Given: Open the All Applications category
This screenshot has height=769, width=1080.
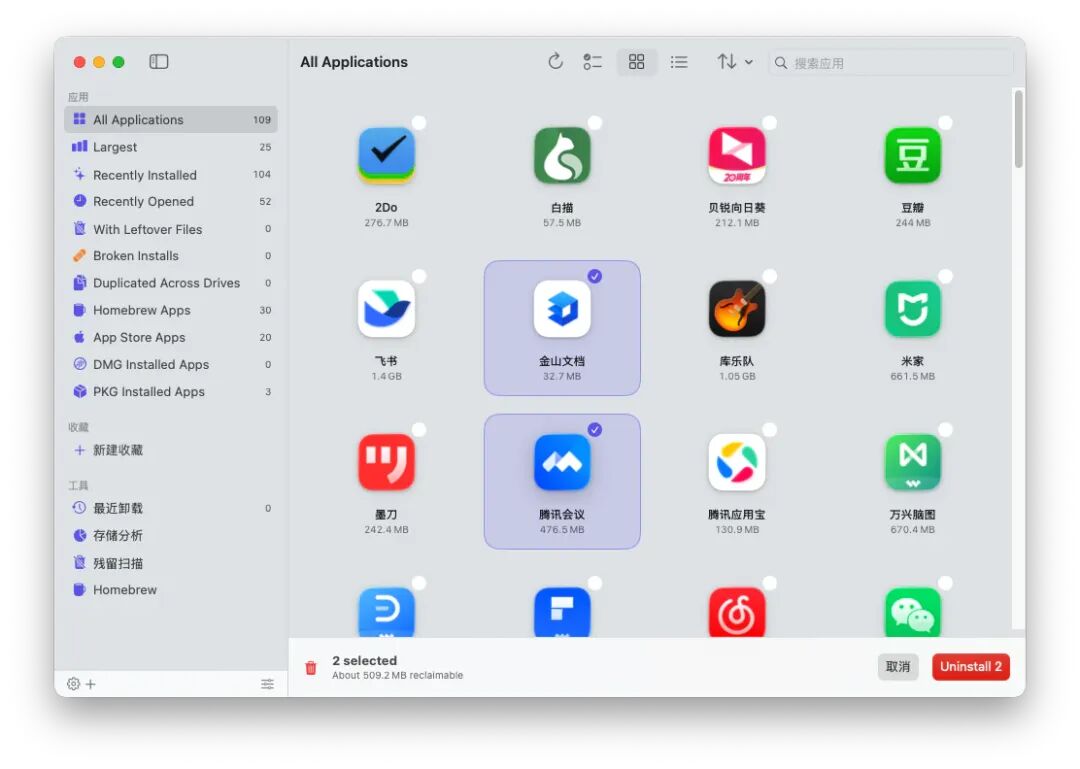Looking at the screenshot, I should 171,119.
